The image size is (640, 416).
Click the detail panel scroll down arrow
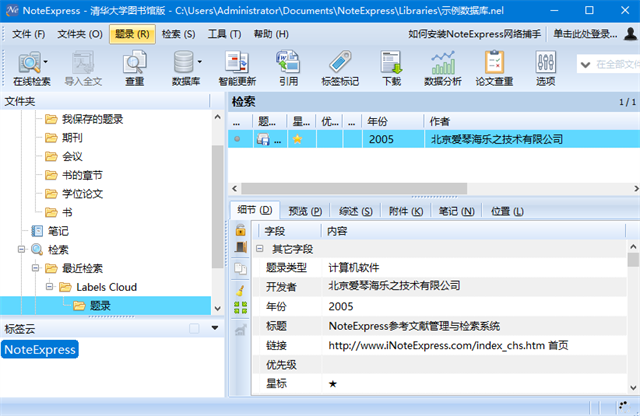(x=633, y=387)
